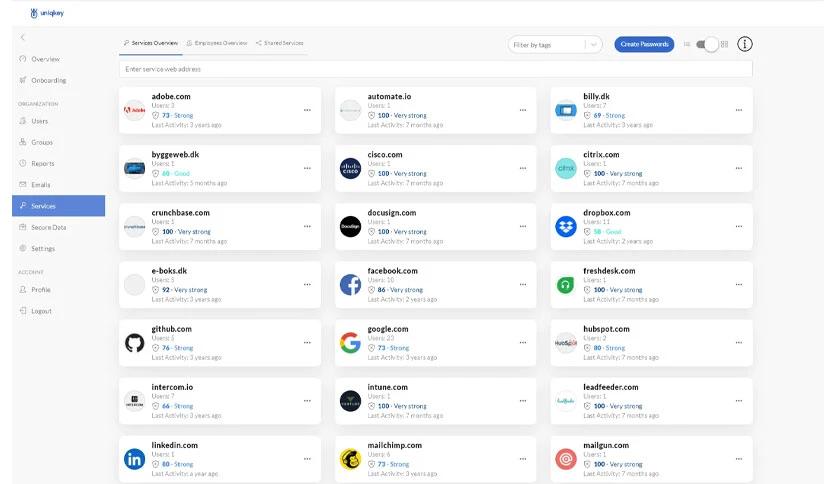
Task: Focus the Enter service web address field
Action: pos(436,69)
